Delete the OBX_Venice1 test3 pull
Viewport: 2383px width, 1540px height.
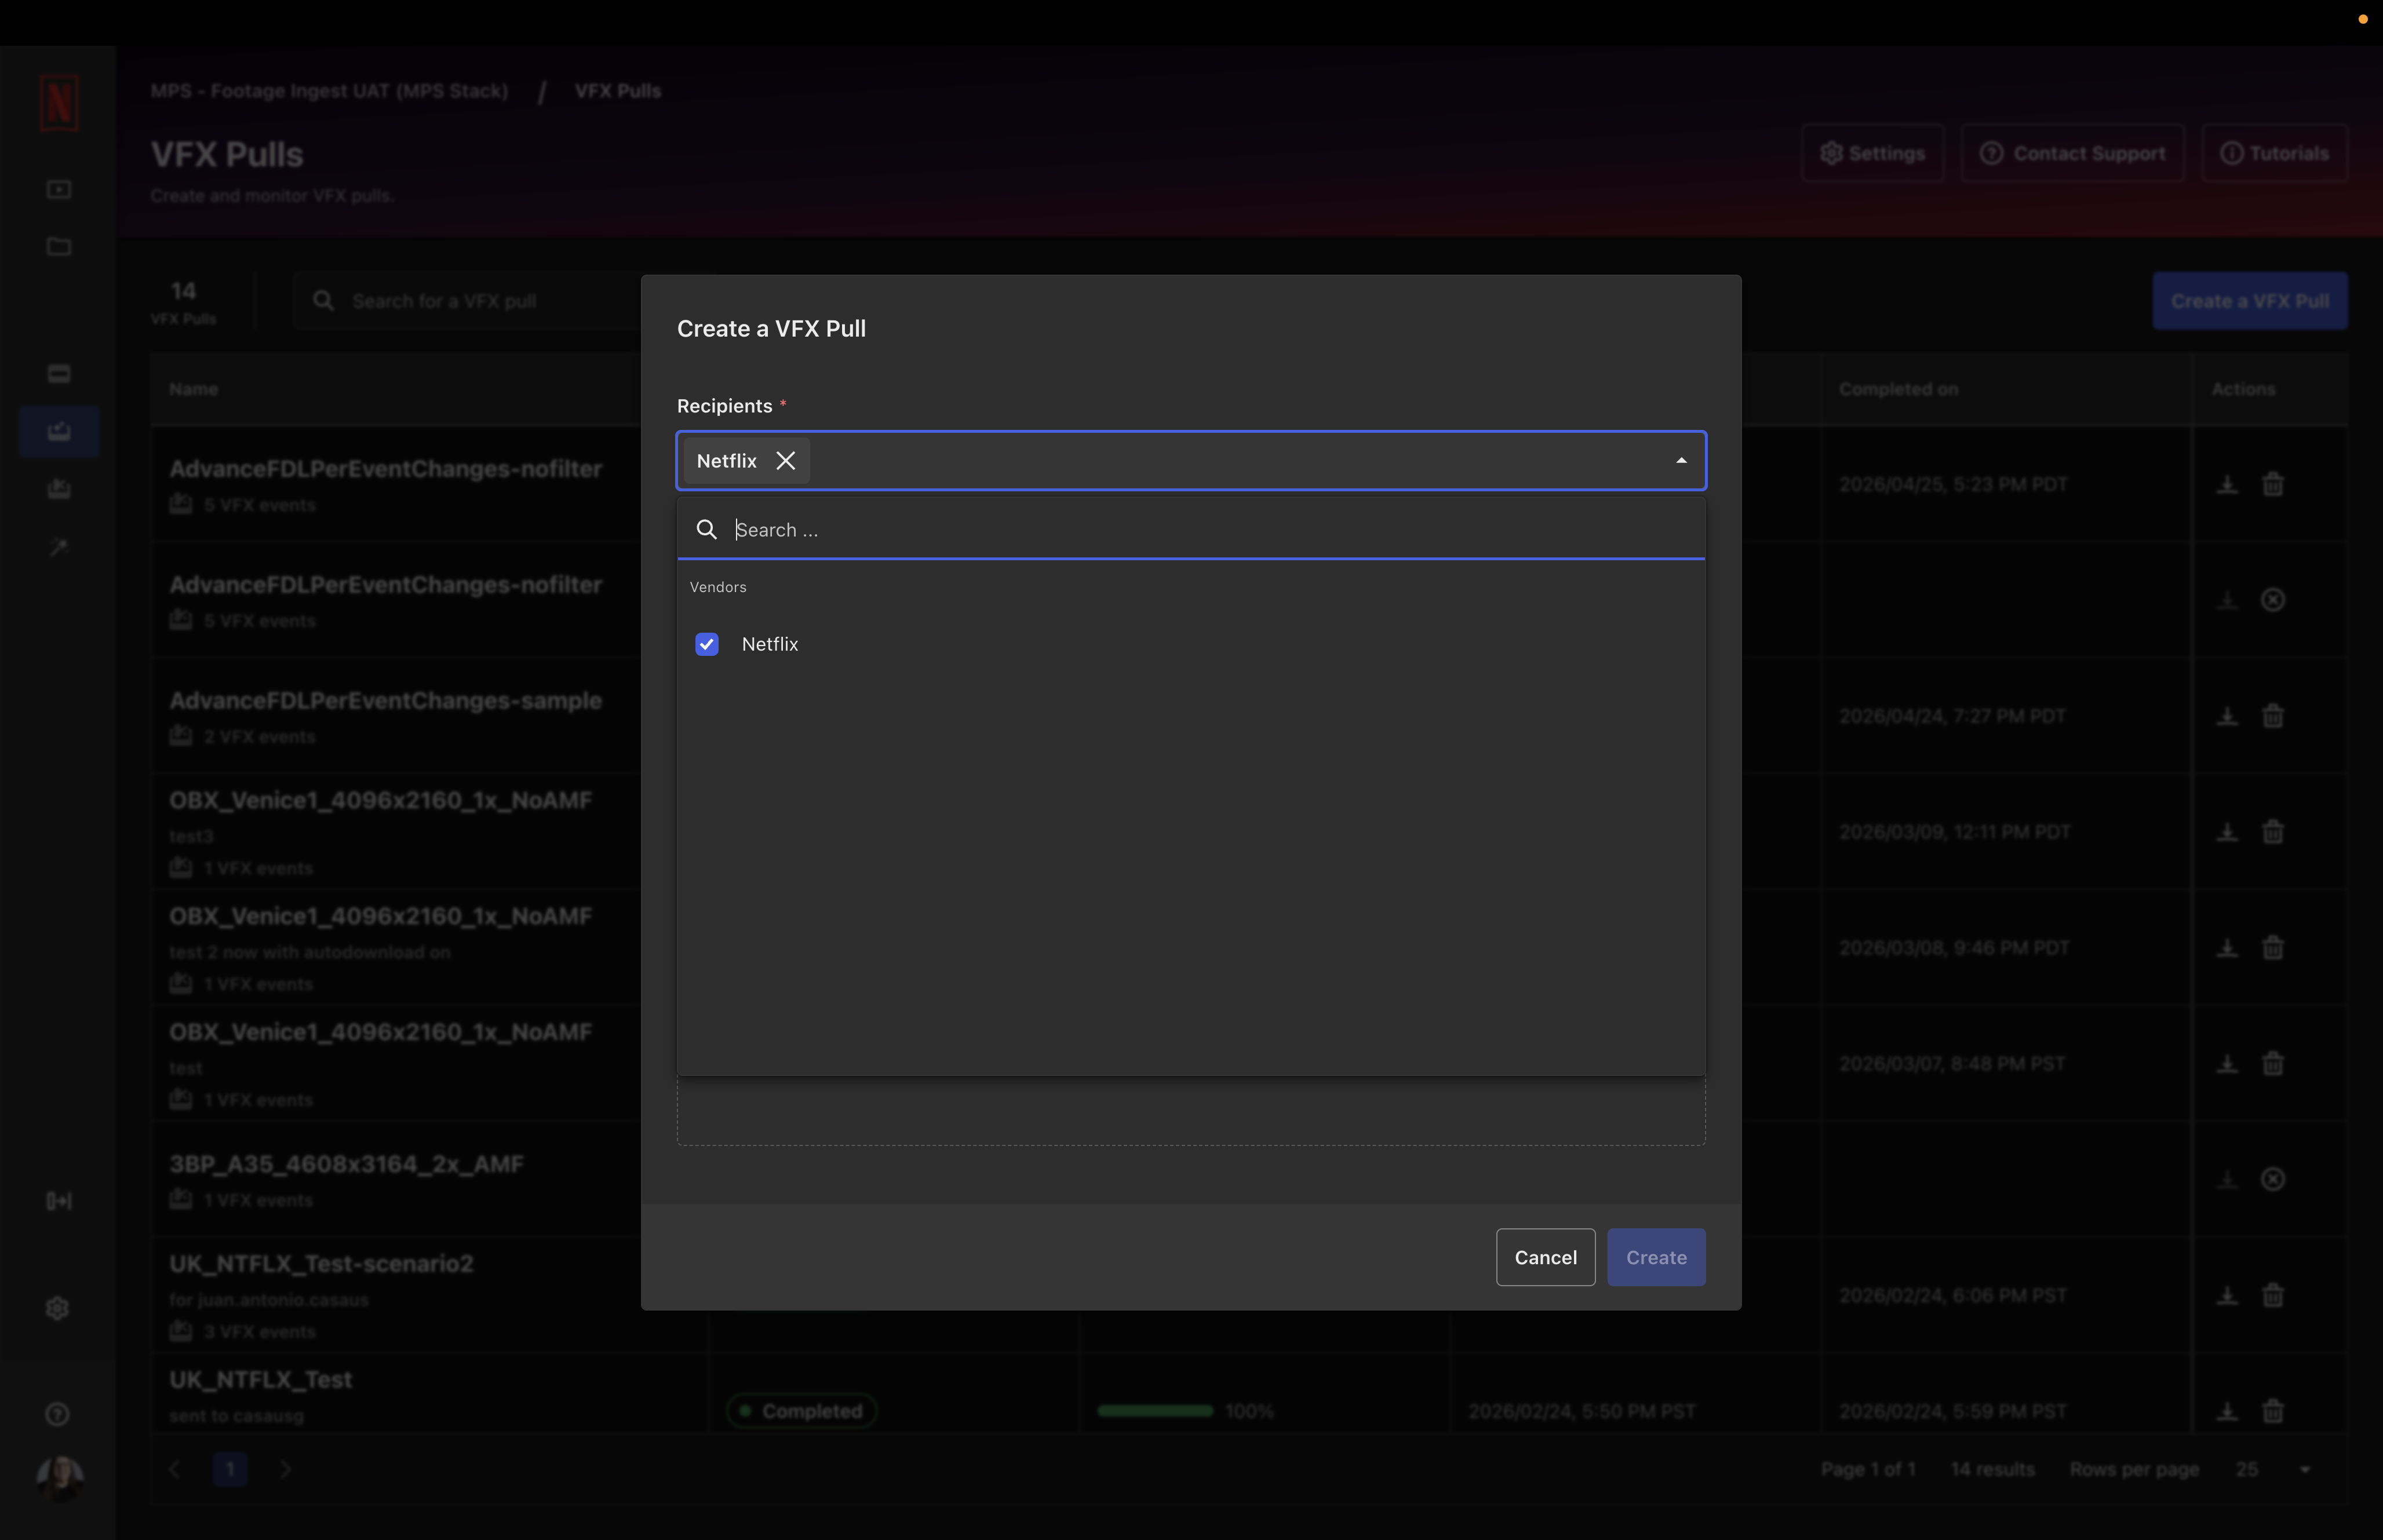[x=2273, y=832]
